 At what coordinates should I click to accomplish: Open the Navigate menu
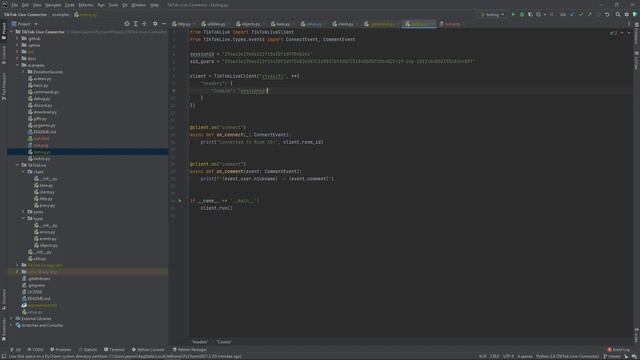tap(53, 5)
